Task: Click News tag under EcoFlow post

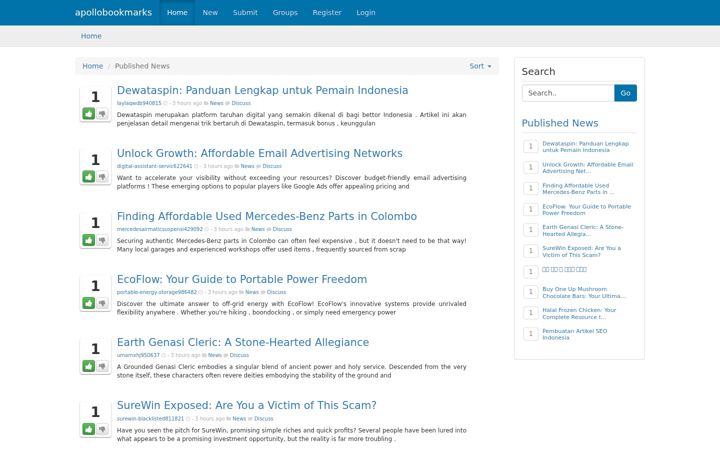Action: tap(252, 292)
